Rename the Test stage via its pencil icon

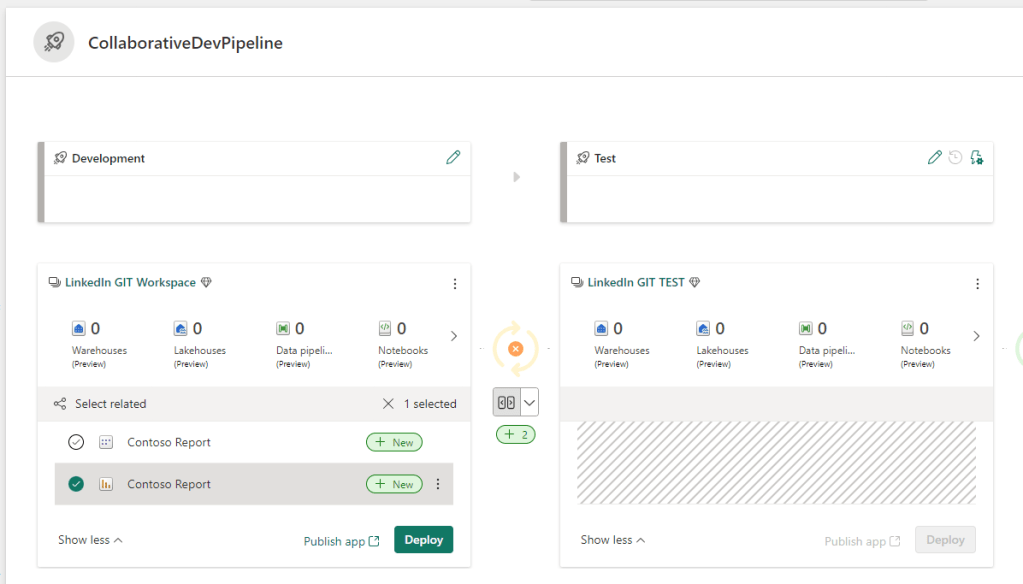point(935,157)
